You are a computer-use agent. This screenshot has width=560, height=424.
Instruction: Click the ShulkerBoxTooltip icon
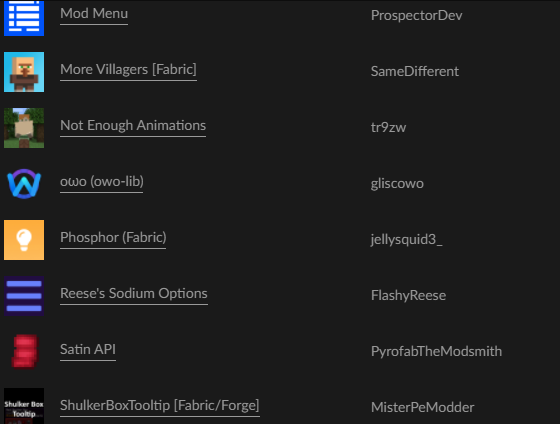pyautogui.click(x=24, y=406)
